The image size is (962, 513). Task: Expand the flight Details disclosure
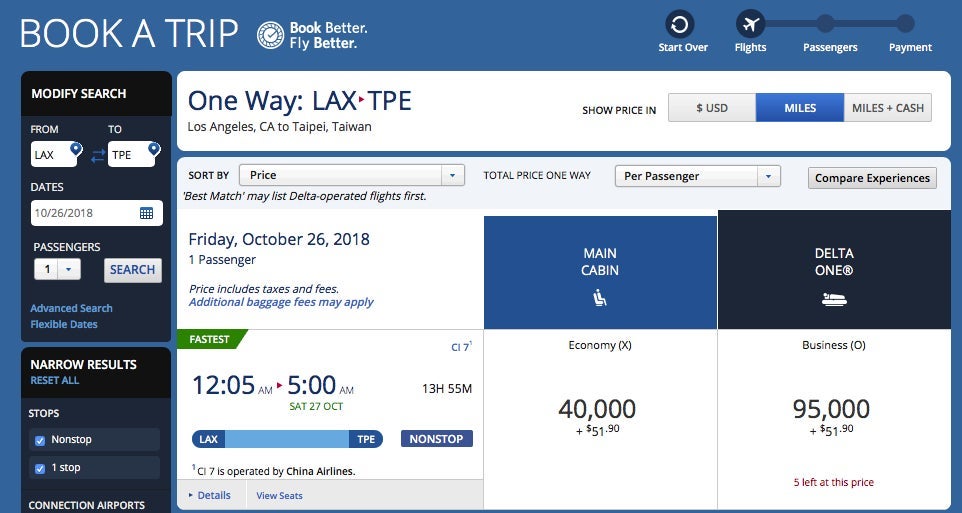(x=209, y=495)
